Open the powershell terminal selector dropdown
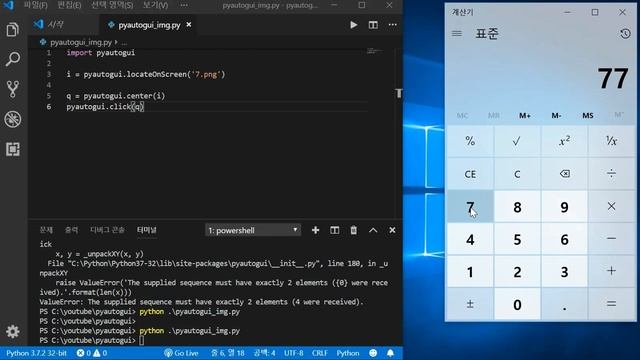This screenshot has height=360, width=640. click(x=253, y=230)
